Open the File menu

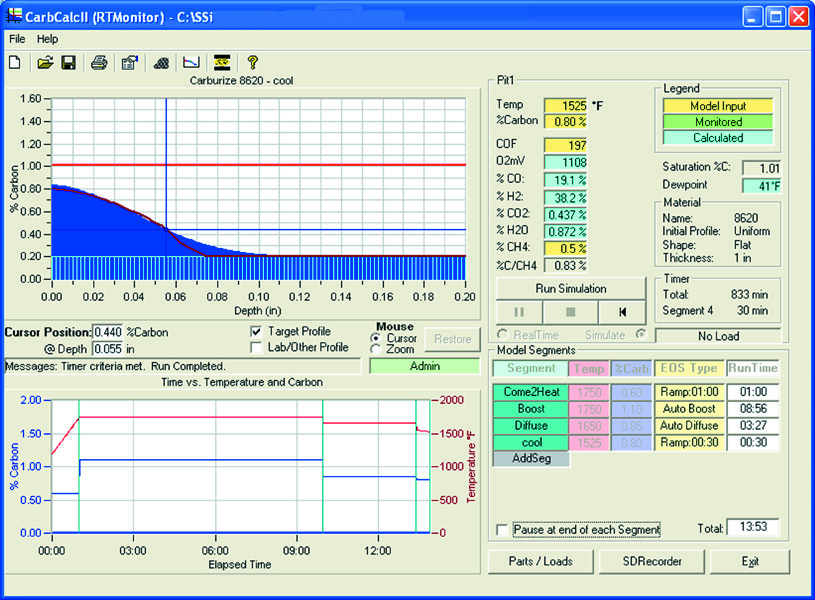[x=17, y=39]
